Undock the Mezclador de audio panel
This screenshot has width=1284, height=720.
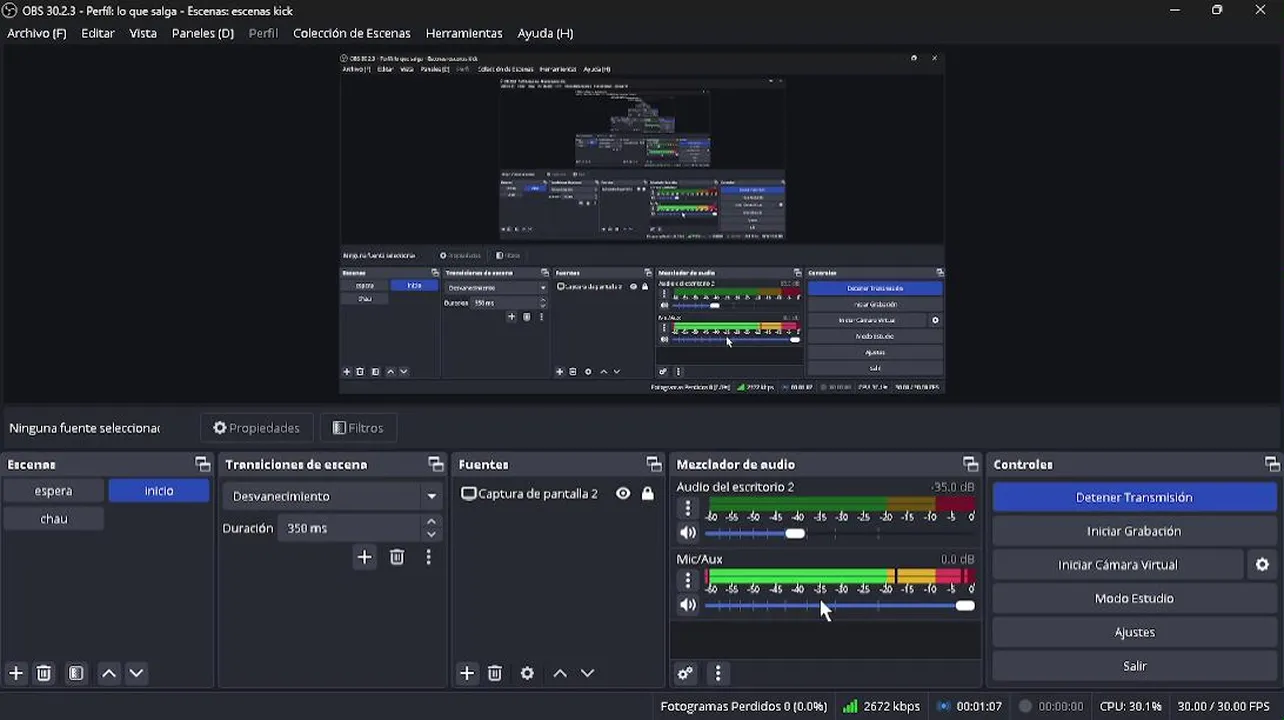970,464
